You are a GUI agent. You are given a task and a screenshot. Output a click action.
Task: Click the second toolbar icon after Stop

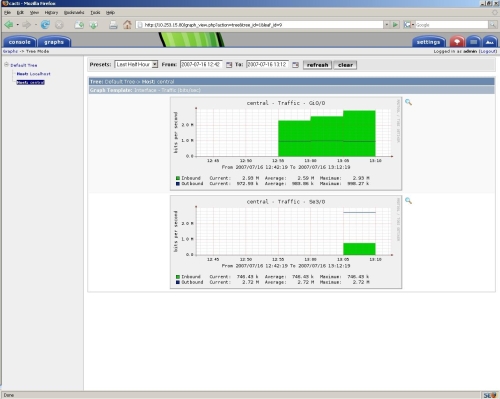click(x=94, y=25)
